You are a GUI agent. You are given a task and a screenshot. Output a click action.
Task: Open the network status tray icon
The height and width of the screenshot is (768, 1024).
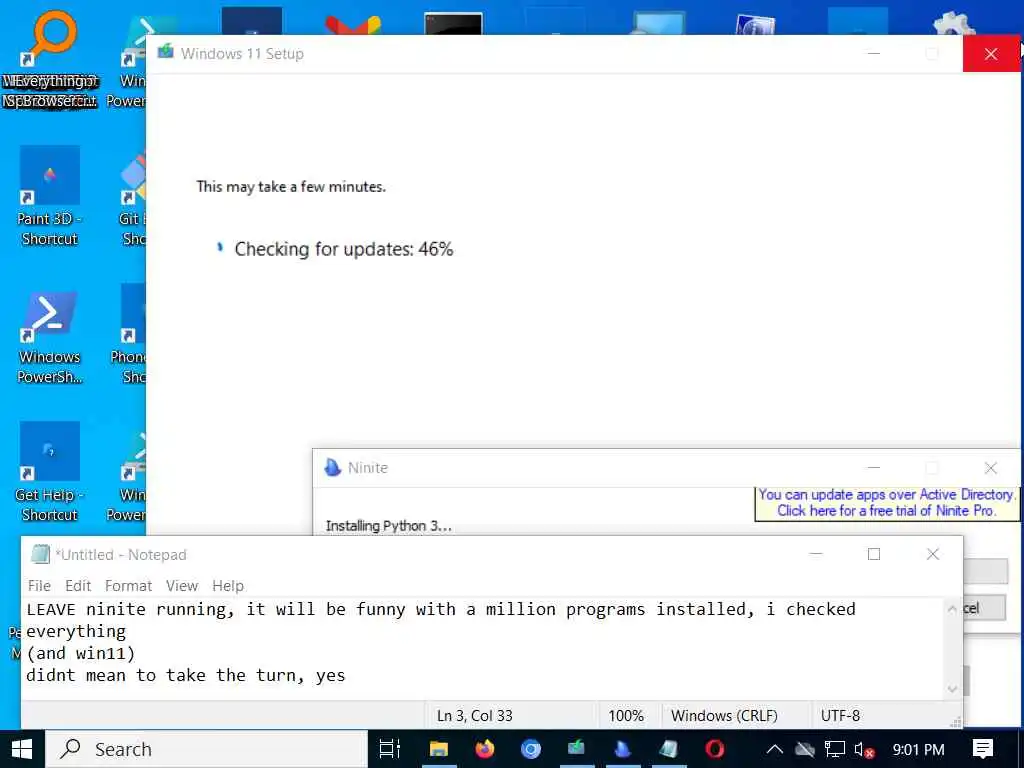point(835,750)
